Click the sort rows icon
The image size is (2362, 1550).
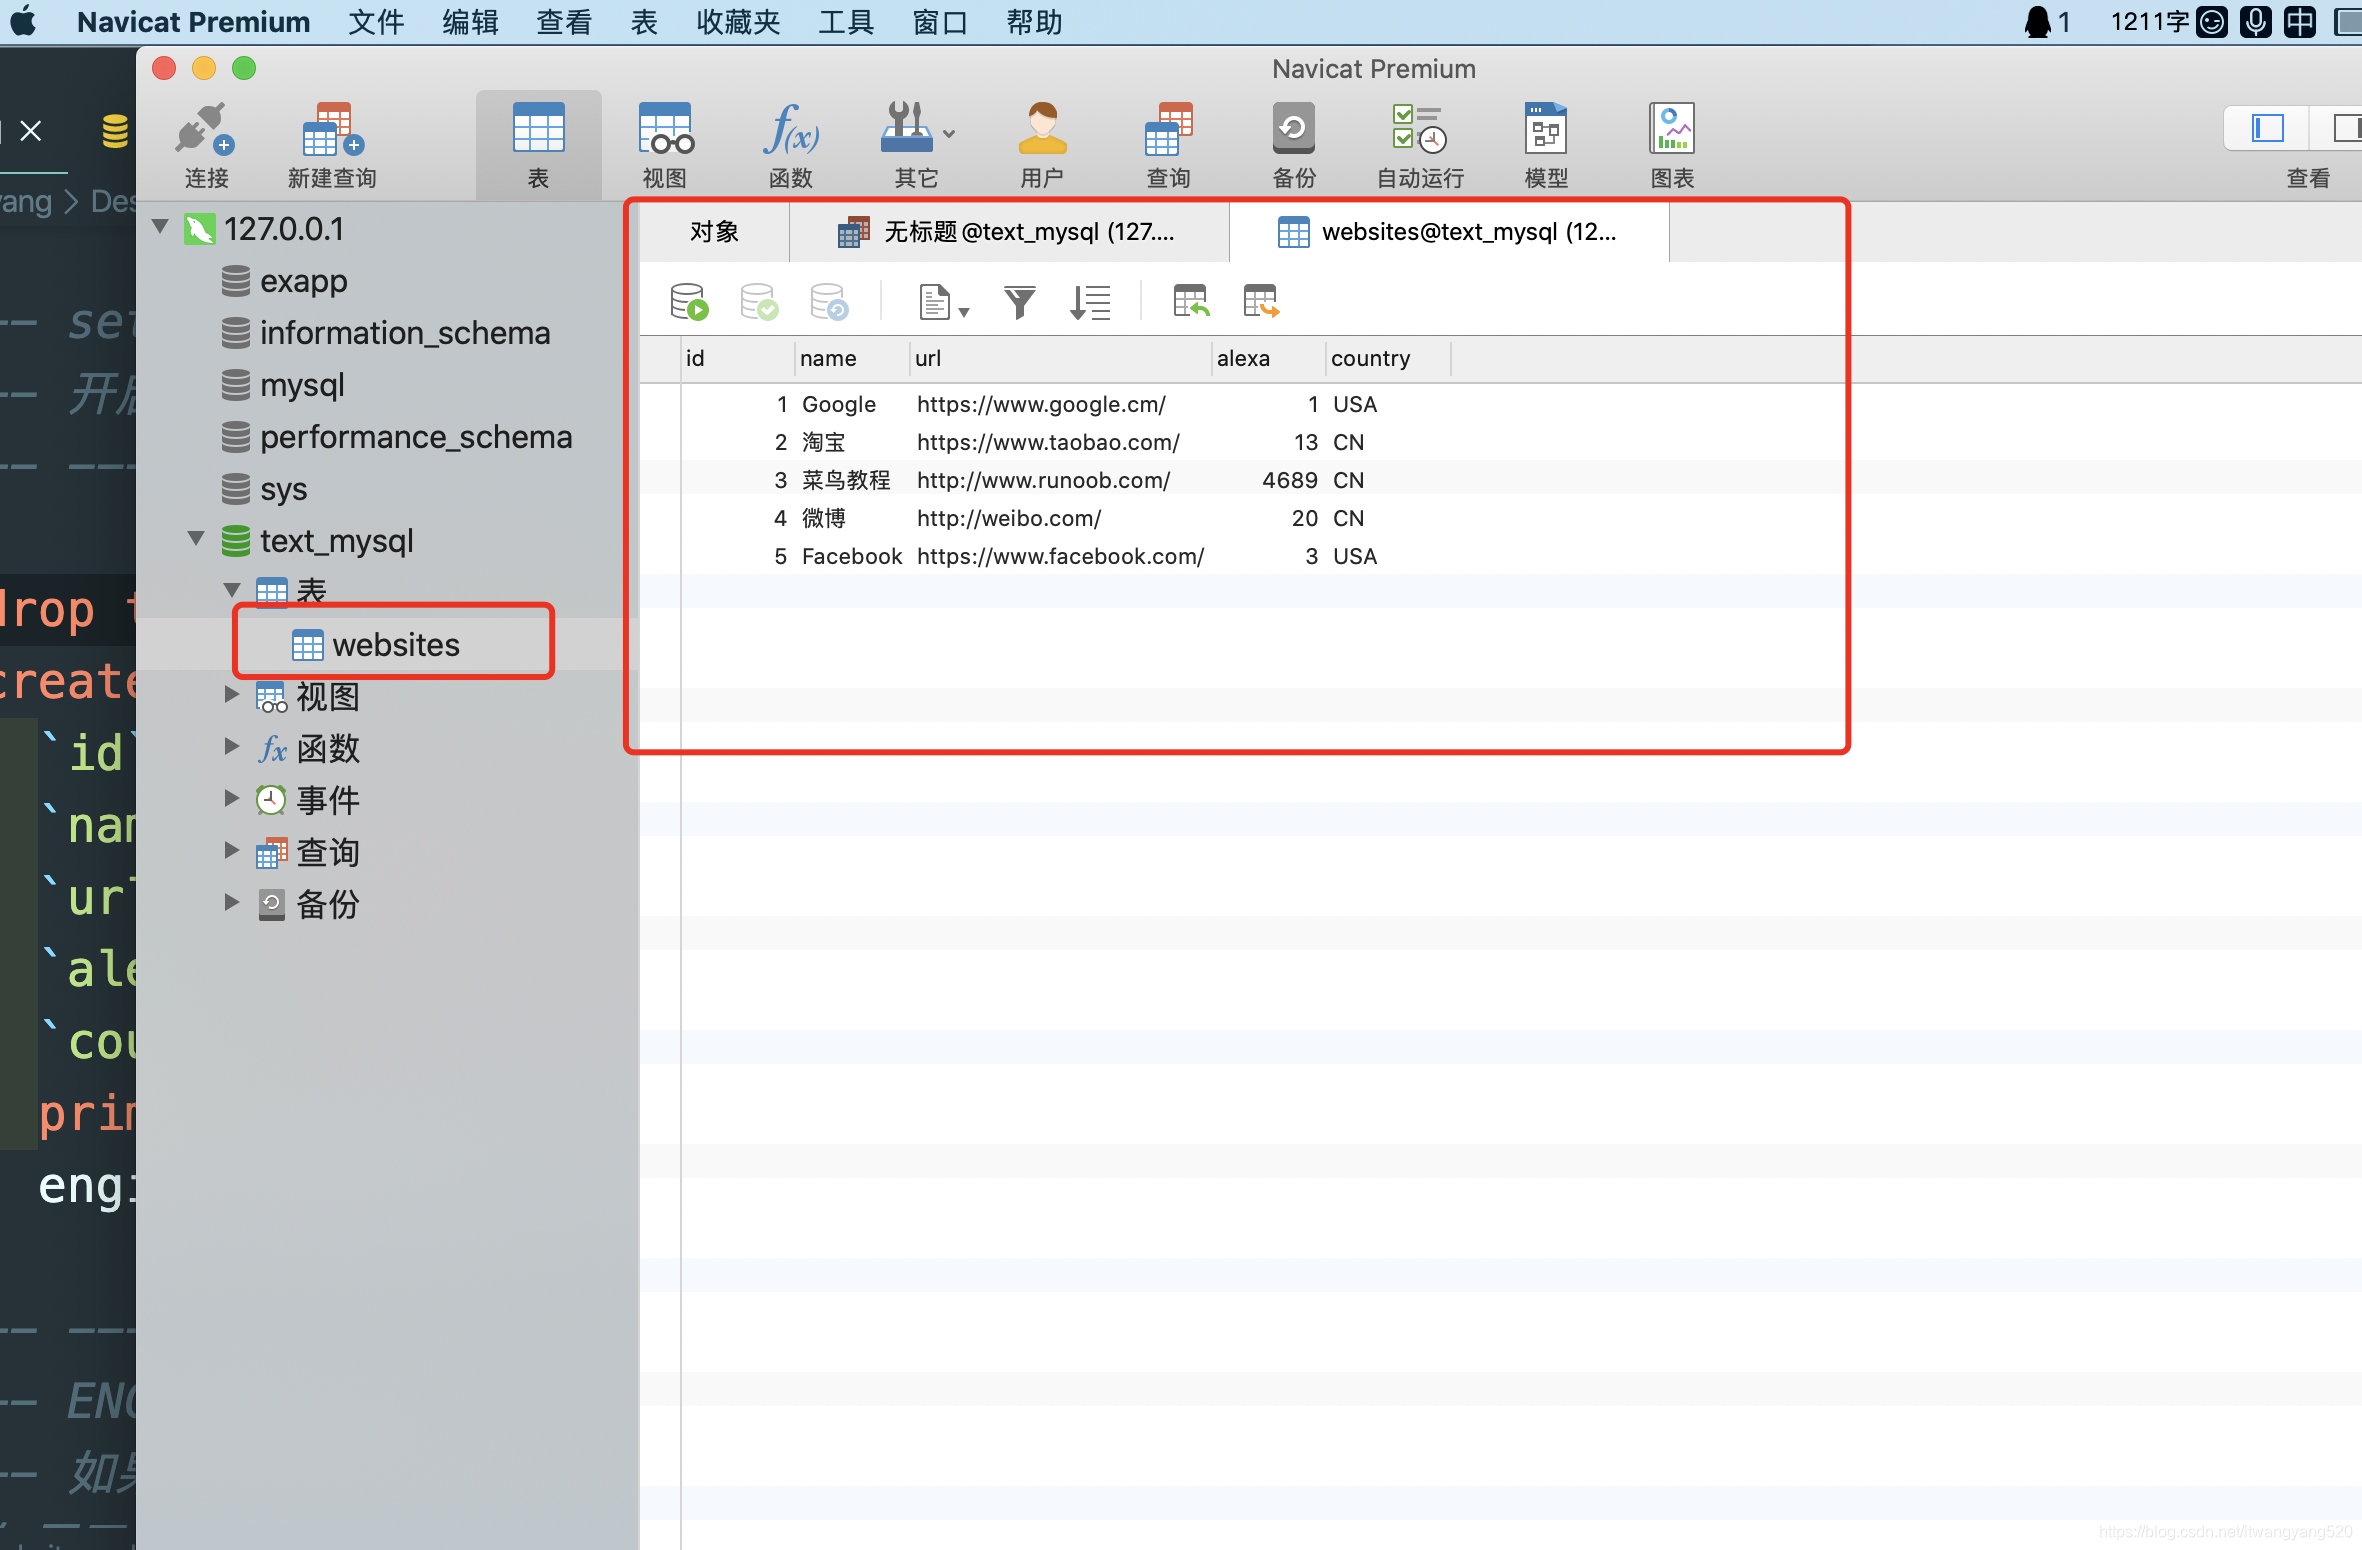point(1090,301)
